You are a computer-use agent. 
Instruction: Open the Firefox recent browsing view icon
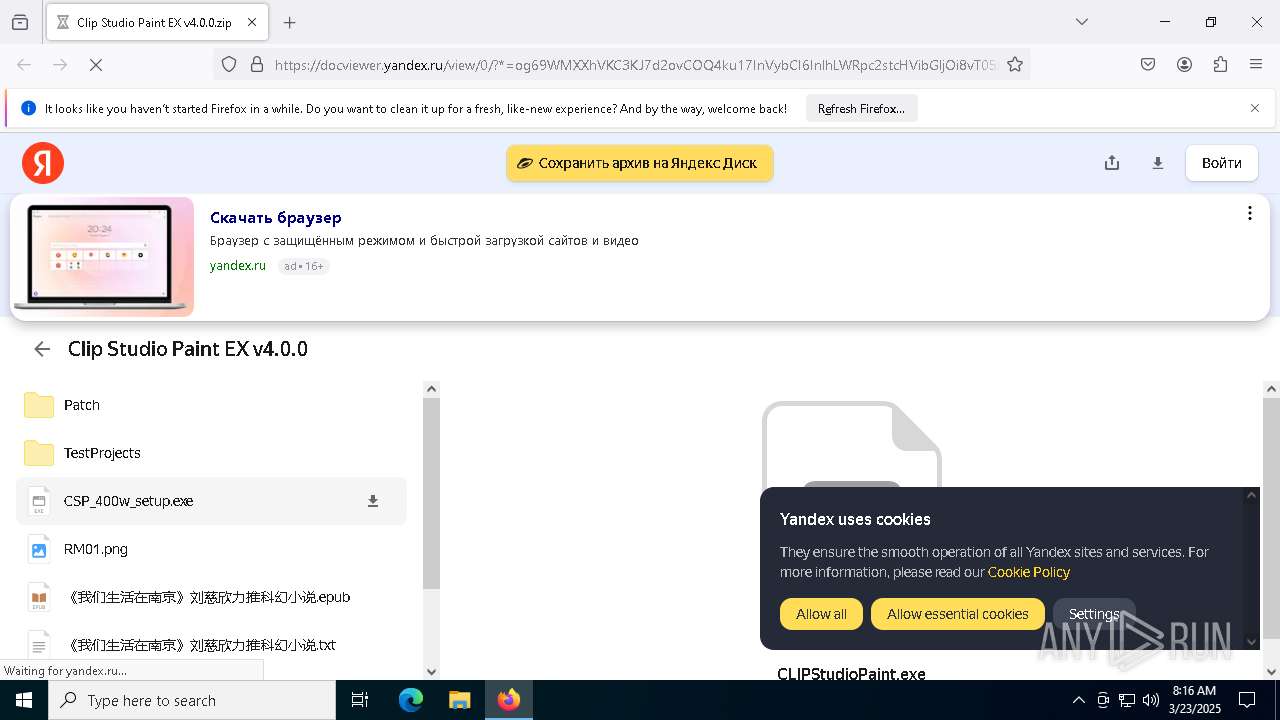[x=20, y=22]
